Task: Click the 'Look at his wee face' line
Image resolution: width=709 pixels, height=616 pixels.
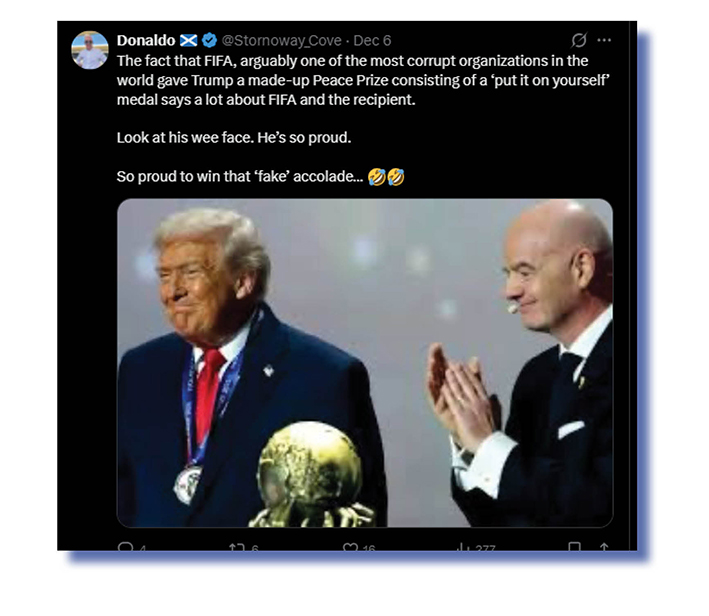Action: tap(234, 137)
